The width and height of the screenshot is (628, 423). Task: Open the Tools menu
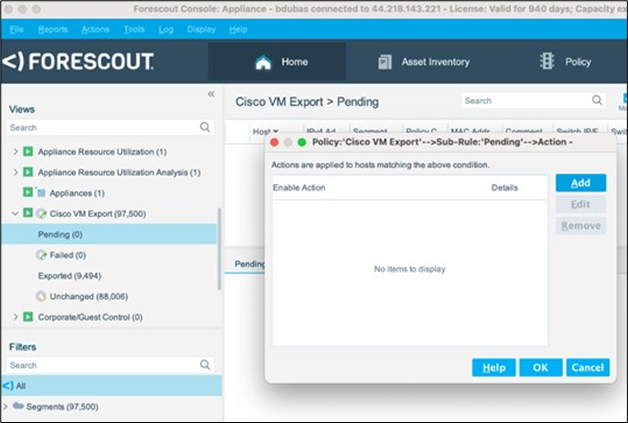[134, 29]
